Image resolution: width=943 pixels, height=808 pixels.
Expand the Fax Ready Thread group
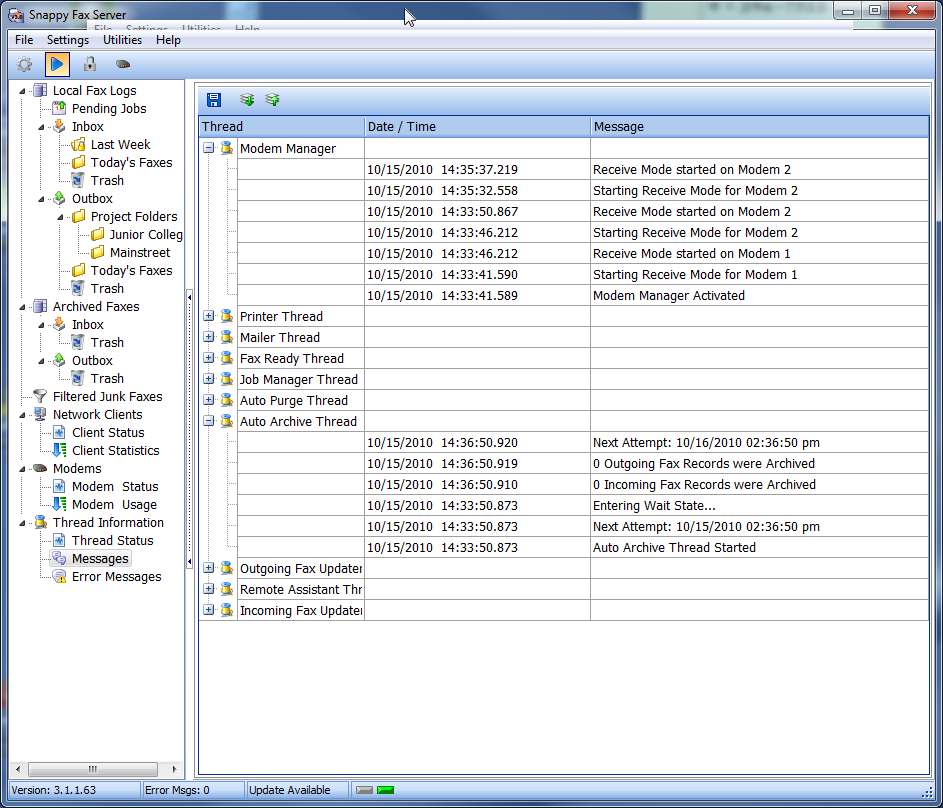pos(208,358)
